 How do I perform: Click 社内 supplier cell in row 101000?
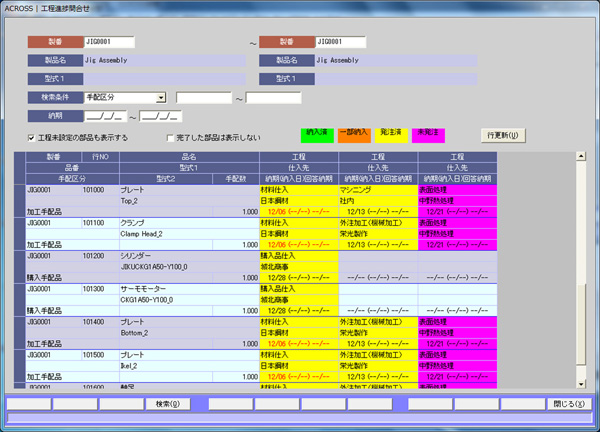(x=378, y=201)
